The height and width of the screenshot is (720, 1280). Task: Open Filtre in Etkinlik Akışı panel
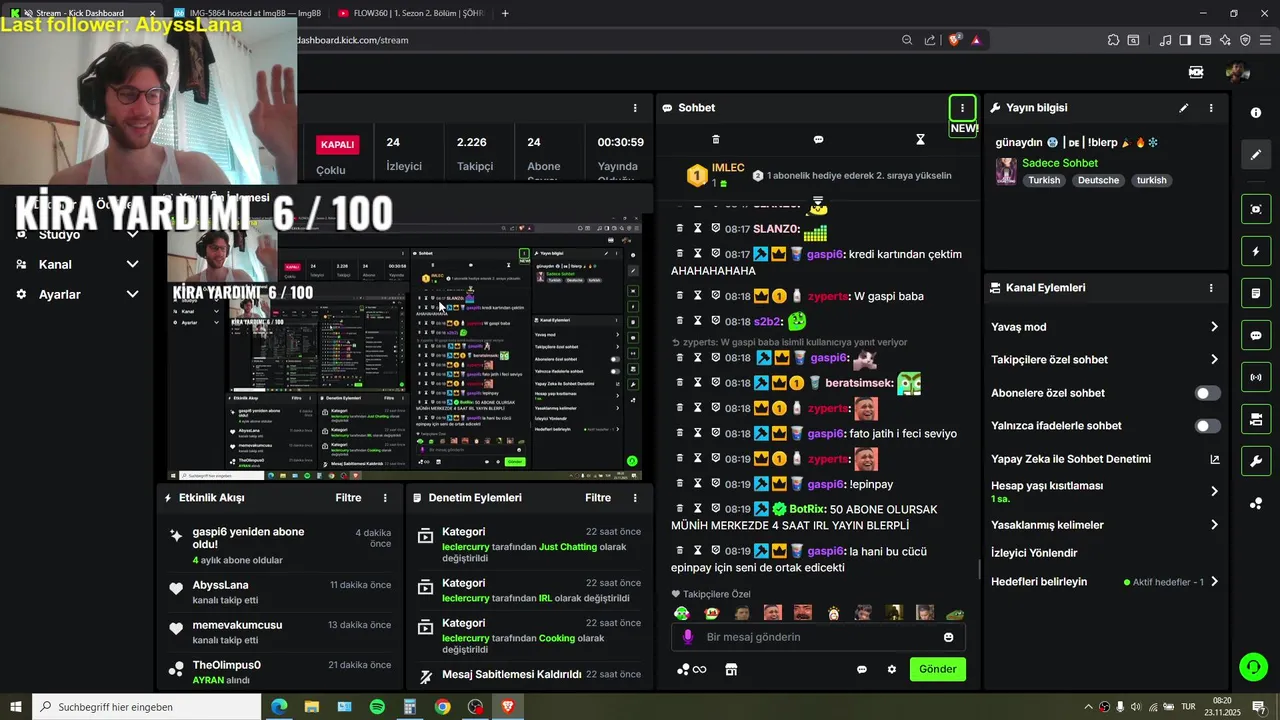(x=348, y=498)
